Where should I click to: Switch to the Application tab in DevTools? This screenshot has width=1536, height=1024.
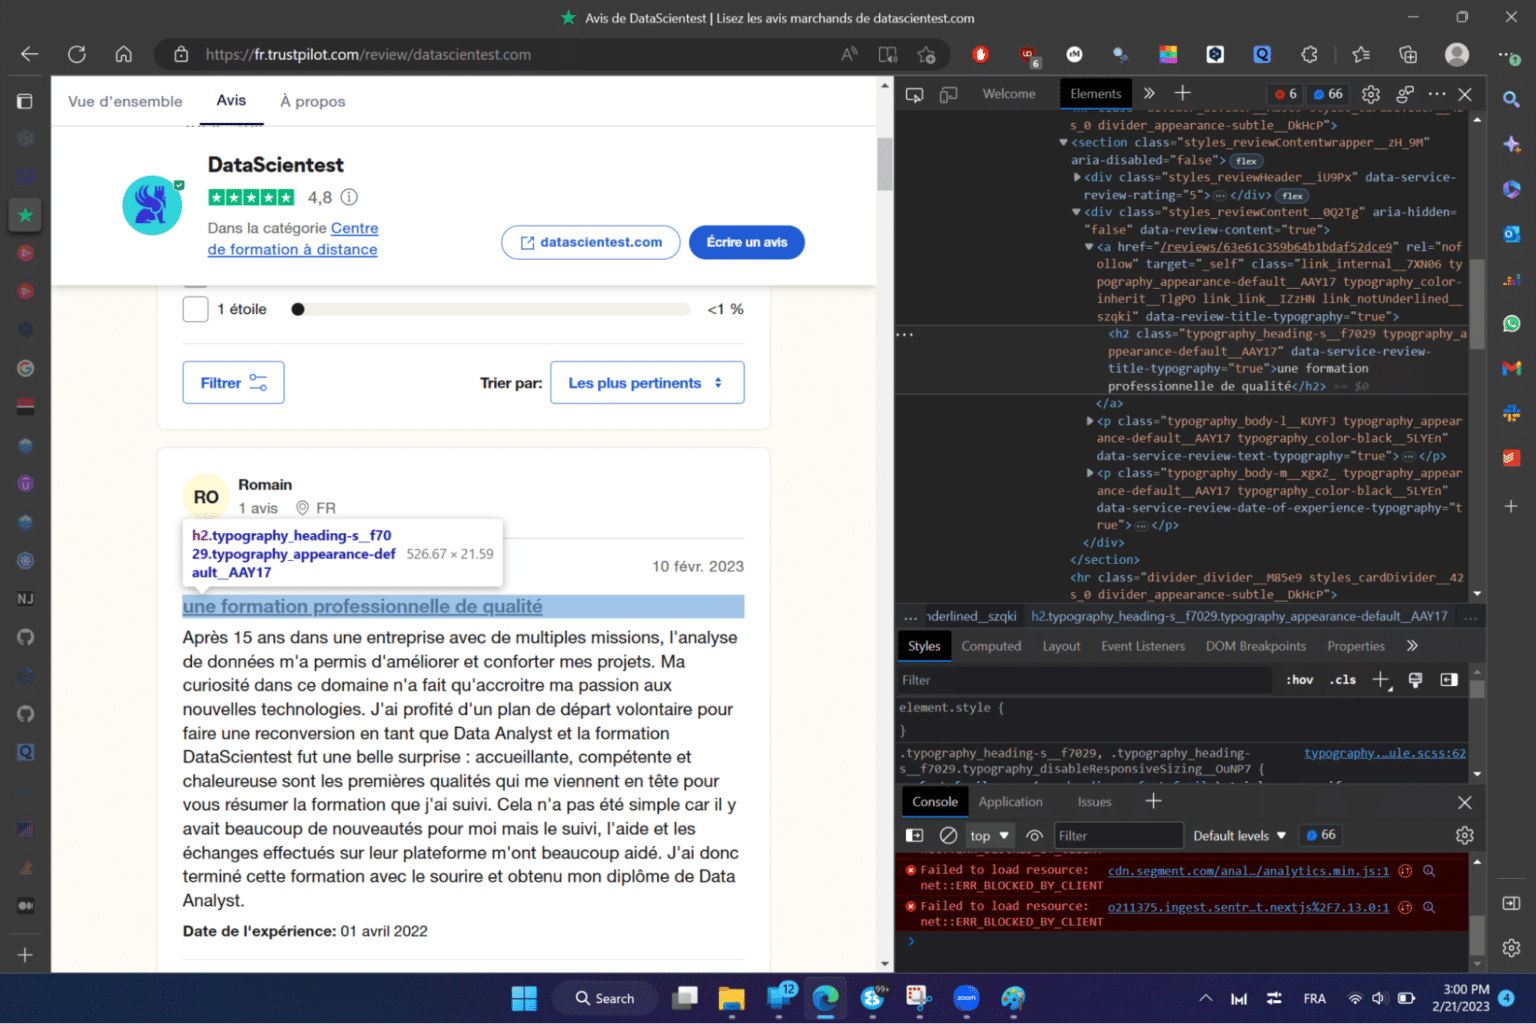click(x=1011, y=801)
